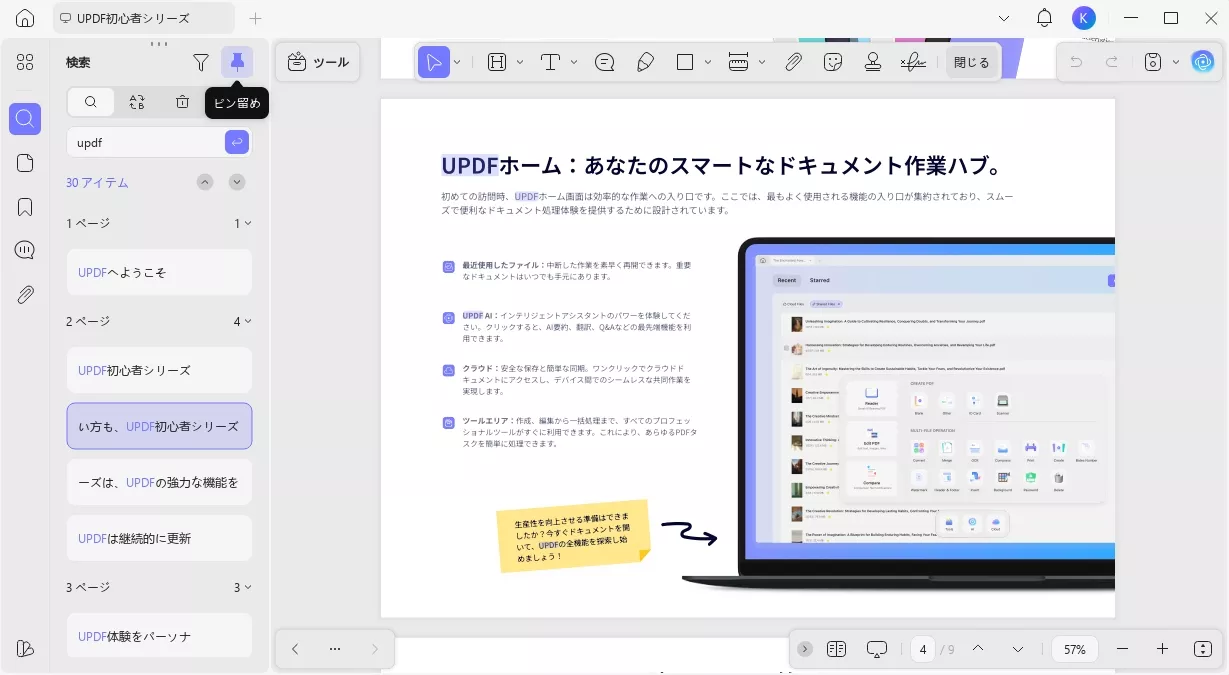Open the comments panel in sidebar
Image resolution: width=1229 pixels, height=675 pixels.
click(x=25, y=250)
